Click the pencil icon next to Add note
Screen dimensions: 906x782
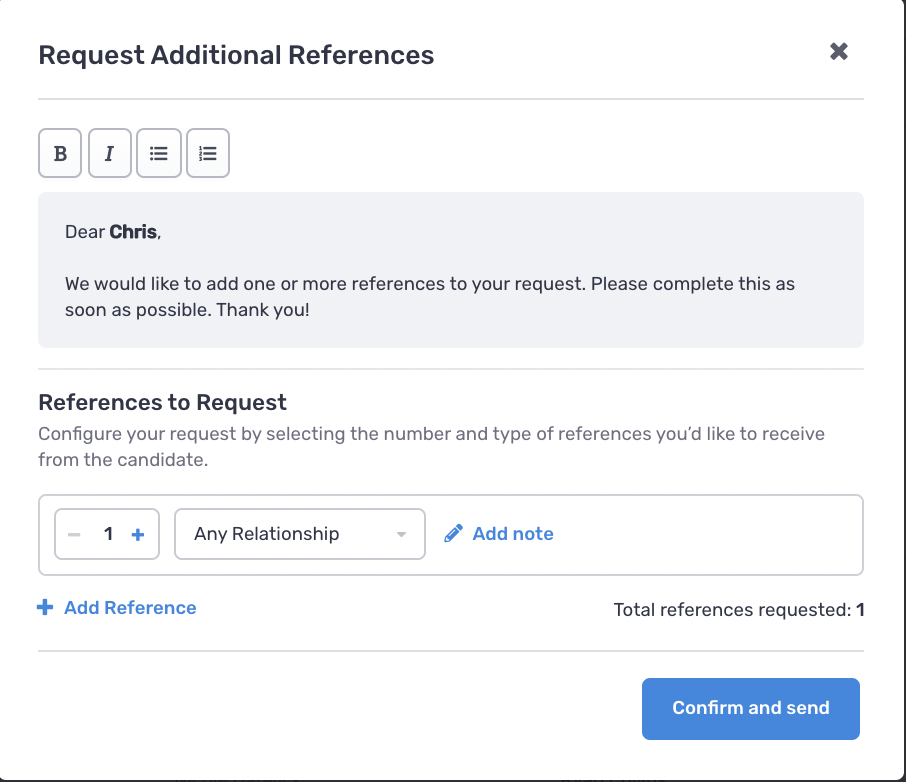click(453, 533)
